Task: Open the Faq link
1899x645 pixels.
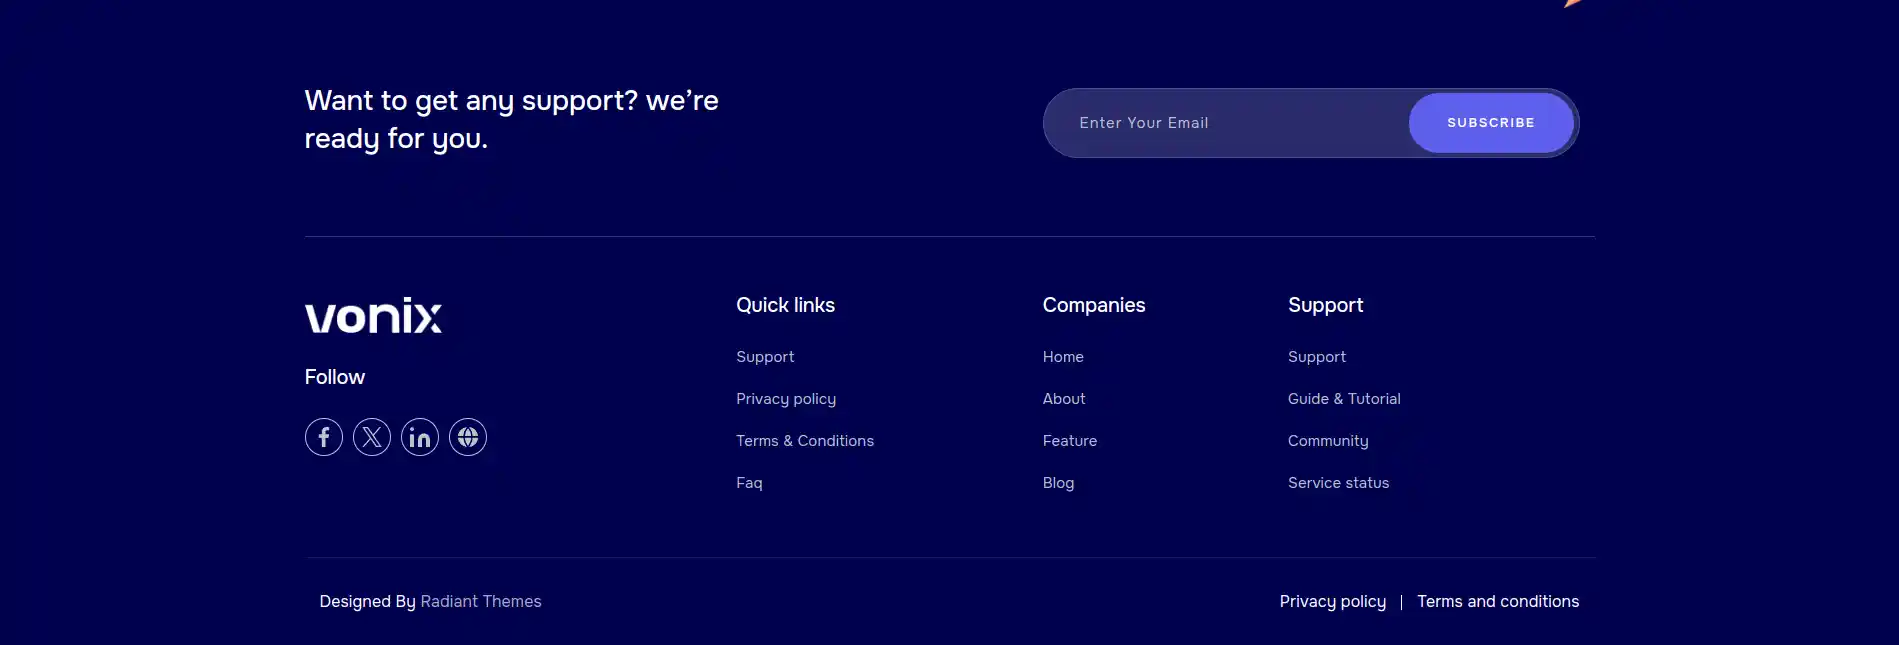Action: click(749, 483)
